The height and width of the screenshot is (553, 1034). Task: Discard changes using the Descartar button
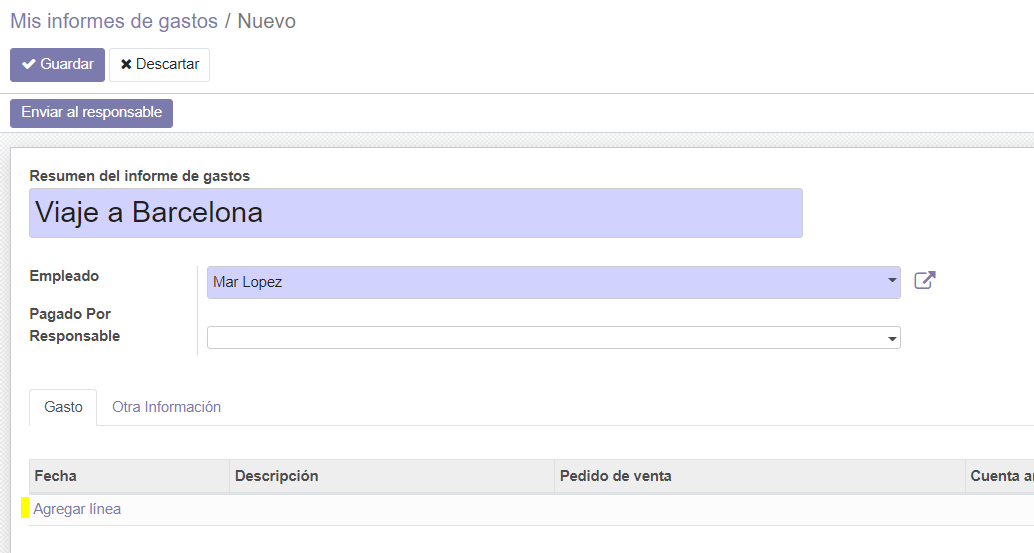click(x=160, y=65)
